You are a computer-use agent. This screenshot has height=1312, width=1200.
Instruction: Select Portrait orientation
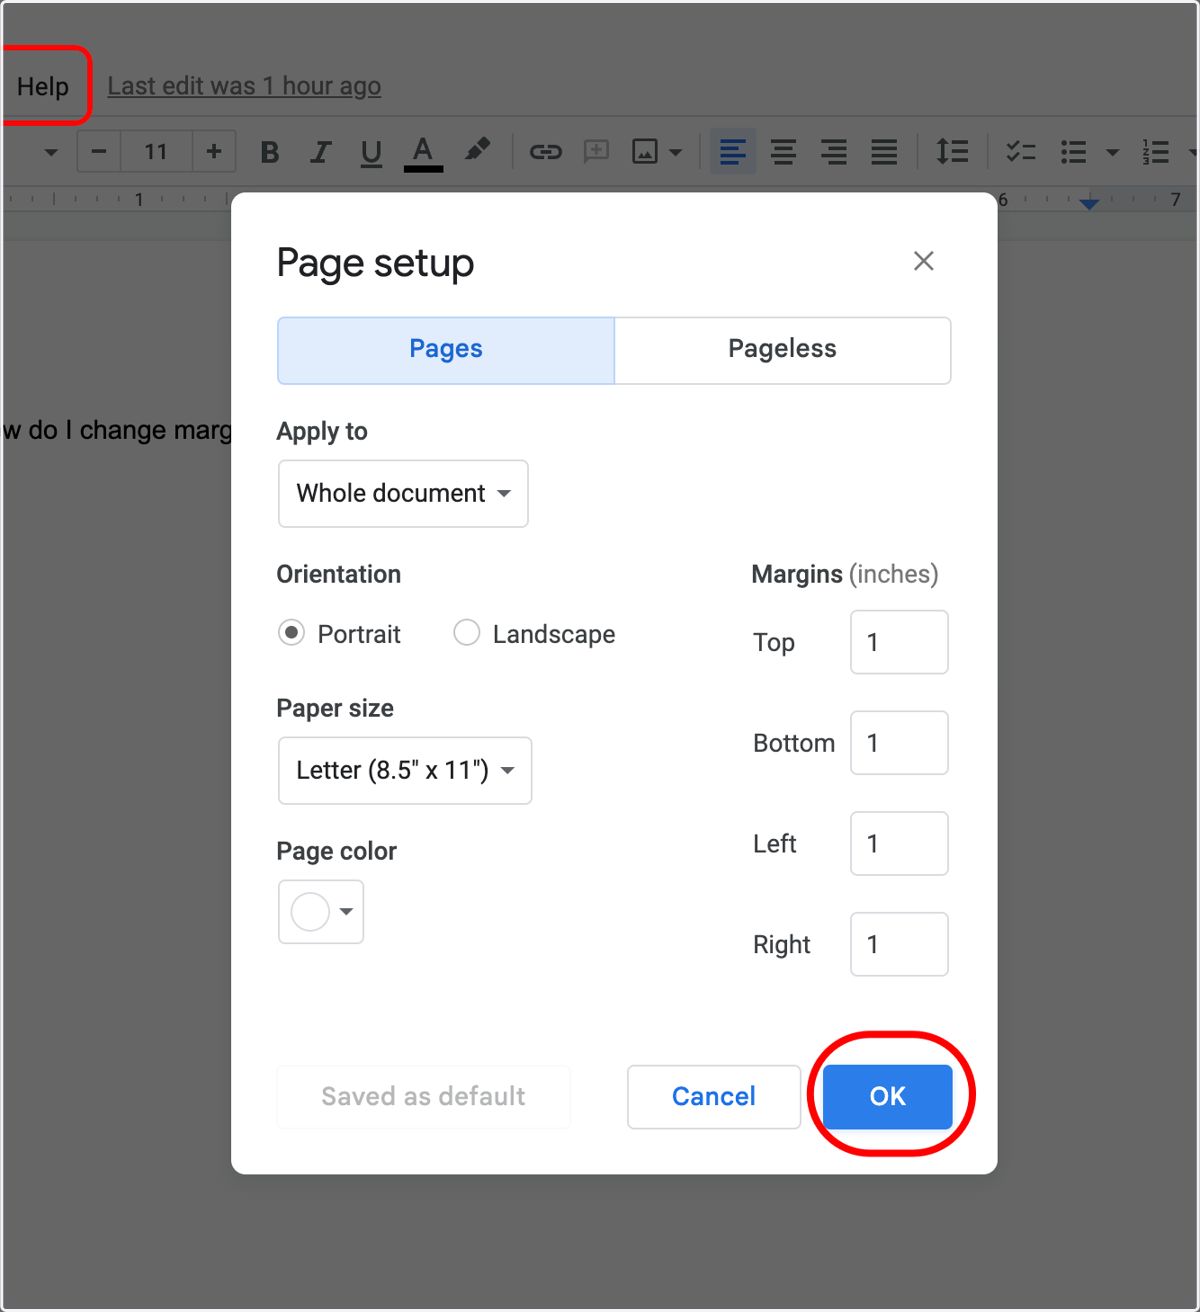click(x=291, y=633)
